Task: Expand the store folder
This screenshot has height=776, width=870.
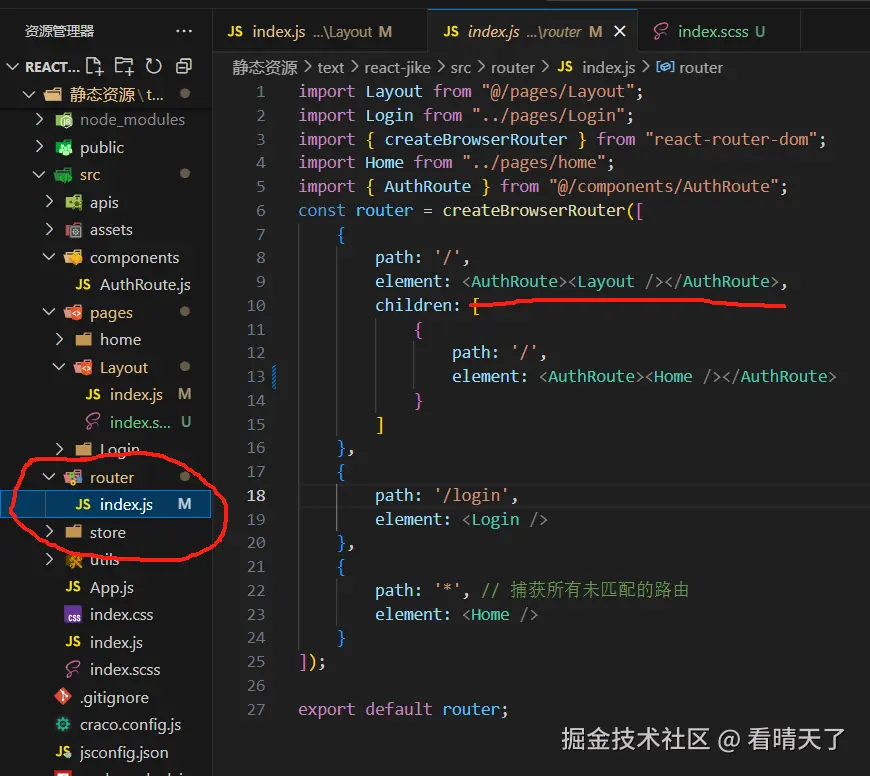Action: pyautogui.click(x=49, y=532)
